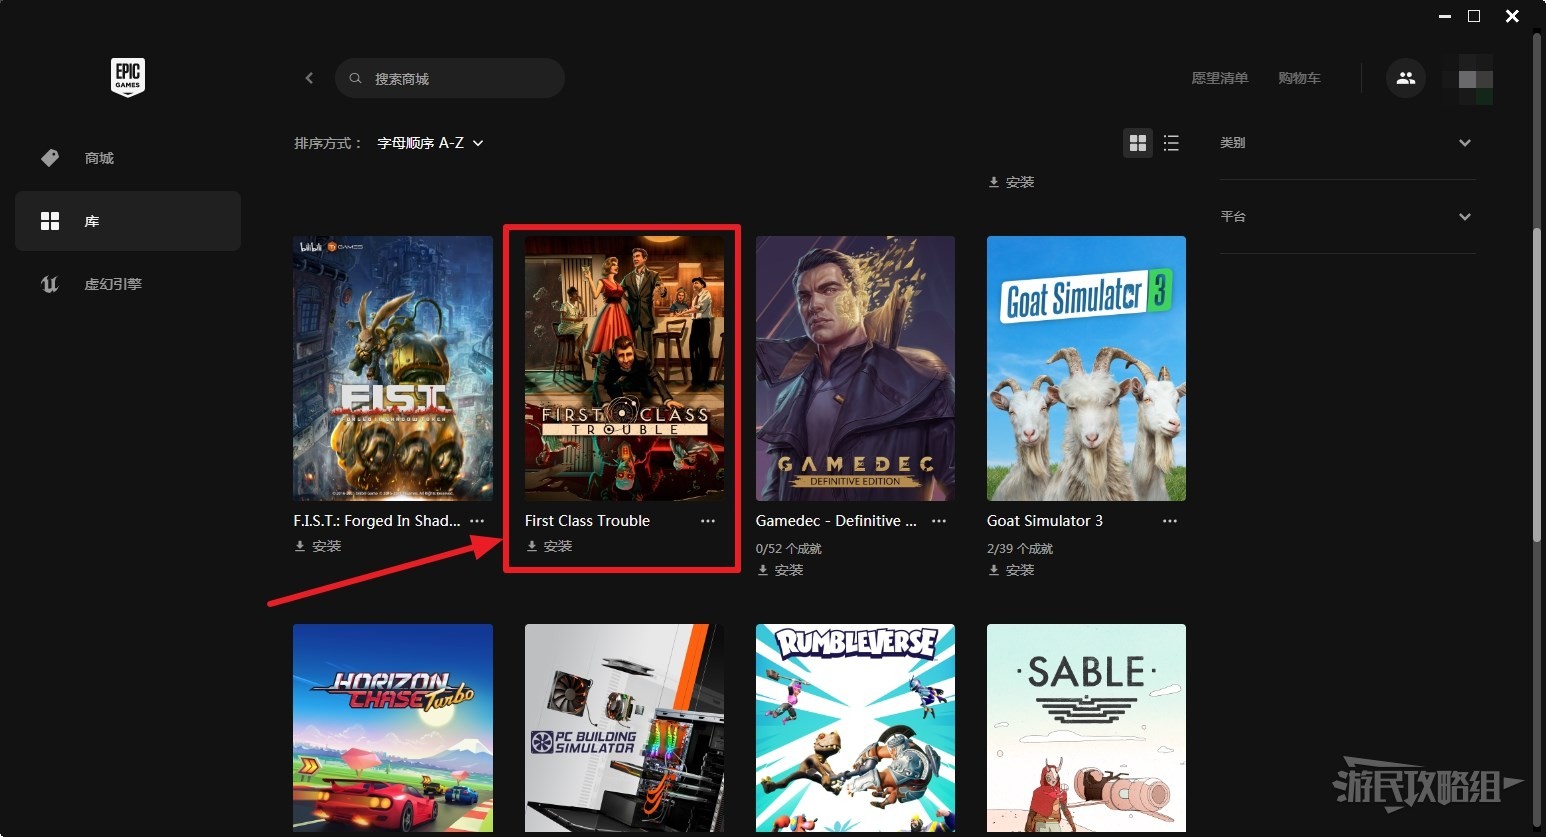This screenshot has height=837, width=1546.
Task: Click the F.I.S.T.: Forged In Shad... title
Action: [x=377, y=521]
